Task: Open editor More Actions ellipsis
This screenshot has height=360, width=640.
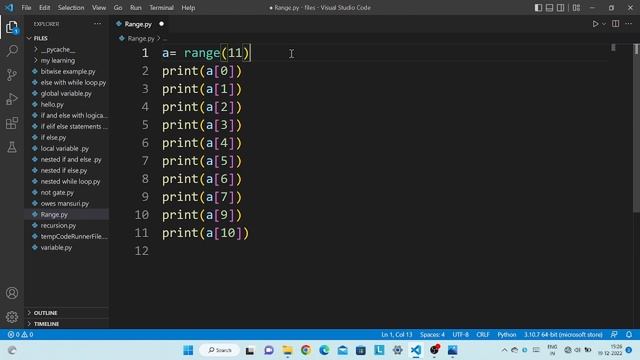Action: tap(629, 24)
